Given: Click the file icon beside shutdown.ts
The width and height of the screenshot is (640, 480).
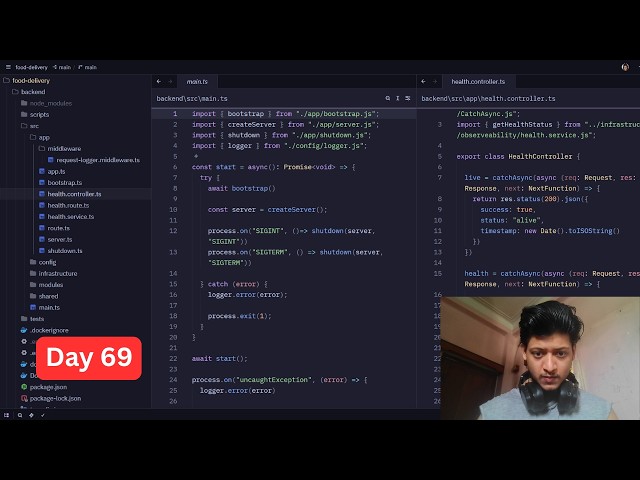Looking at the screenshot, I should click(42, 251).
